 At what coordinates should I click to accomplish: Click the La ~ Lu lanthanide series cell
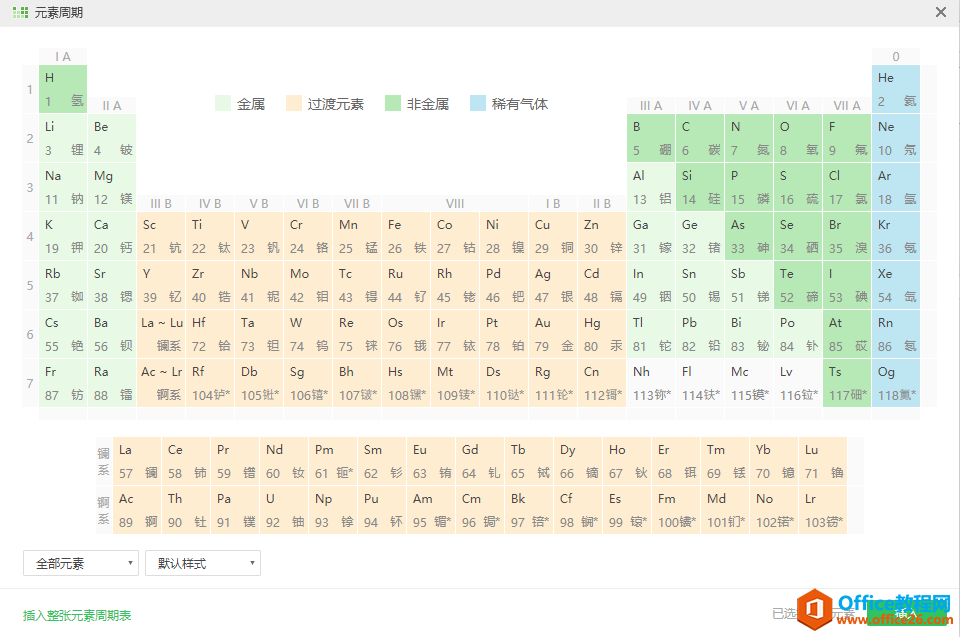[162, 334]
